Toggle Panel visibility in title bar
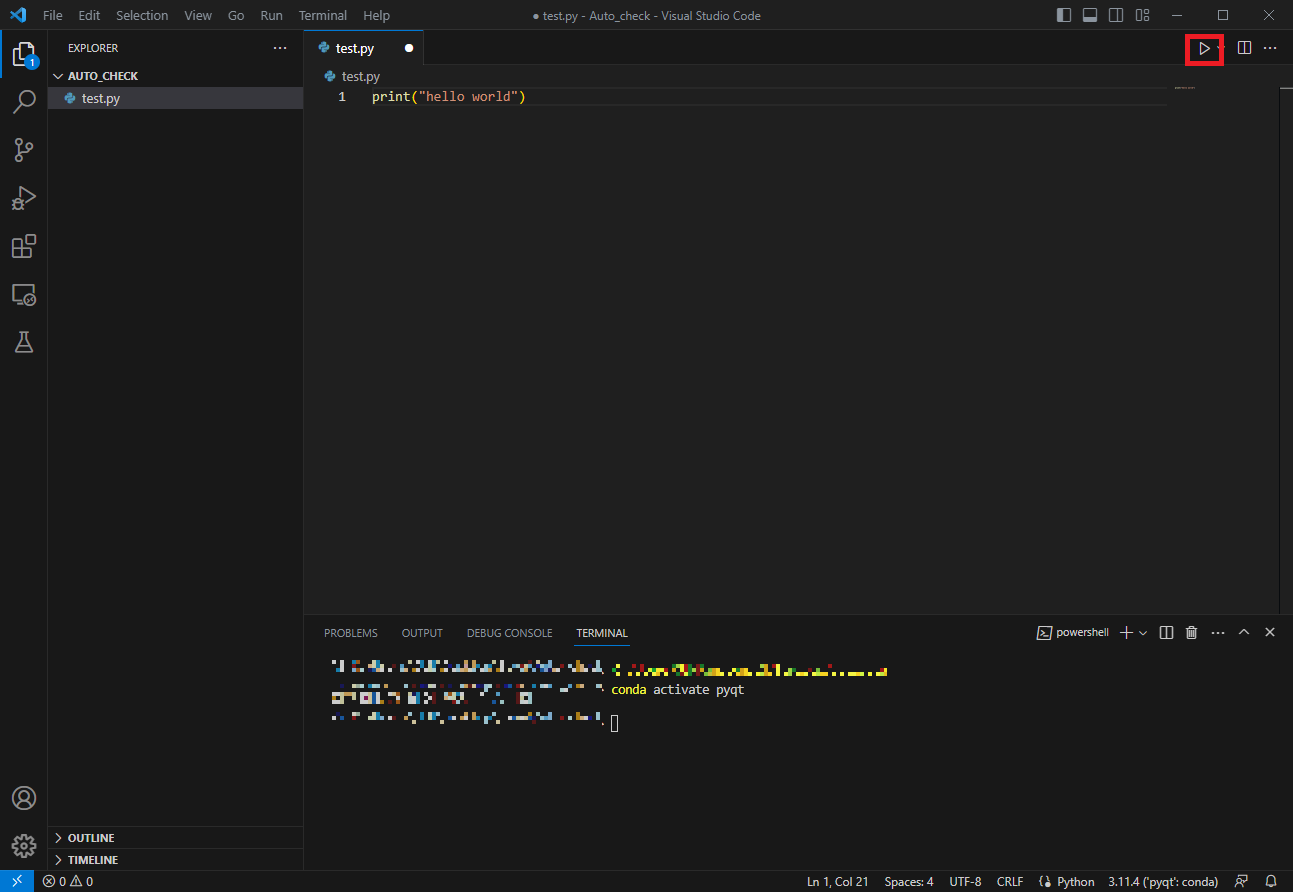This screenshot has height=892, width=1293. coord(1090,16)
